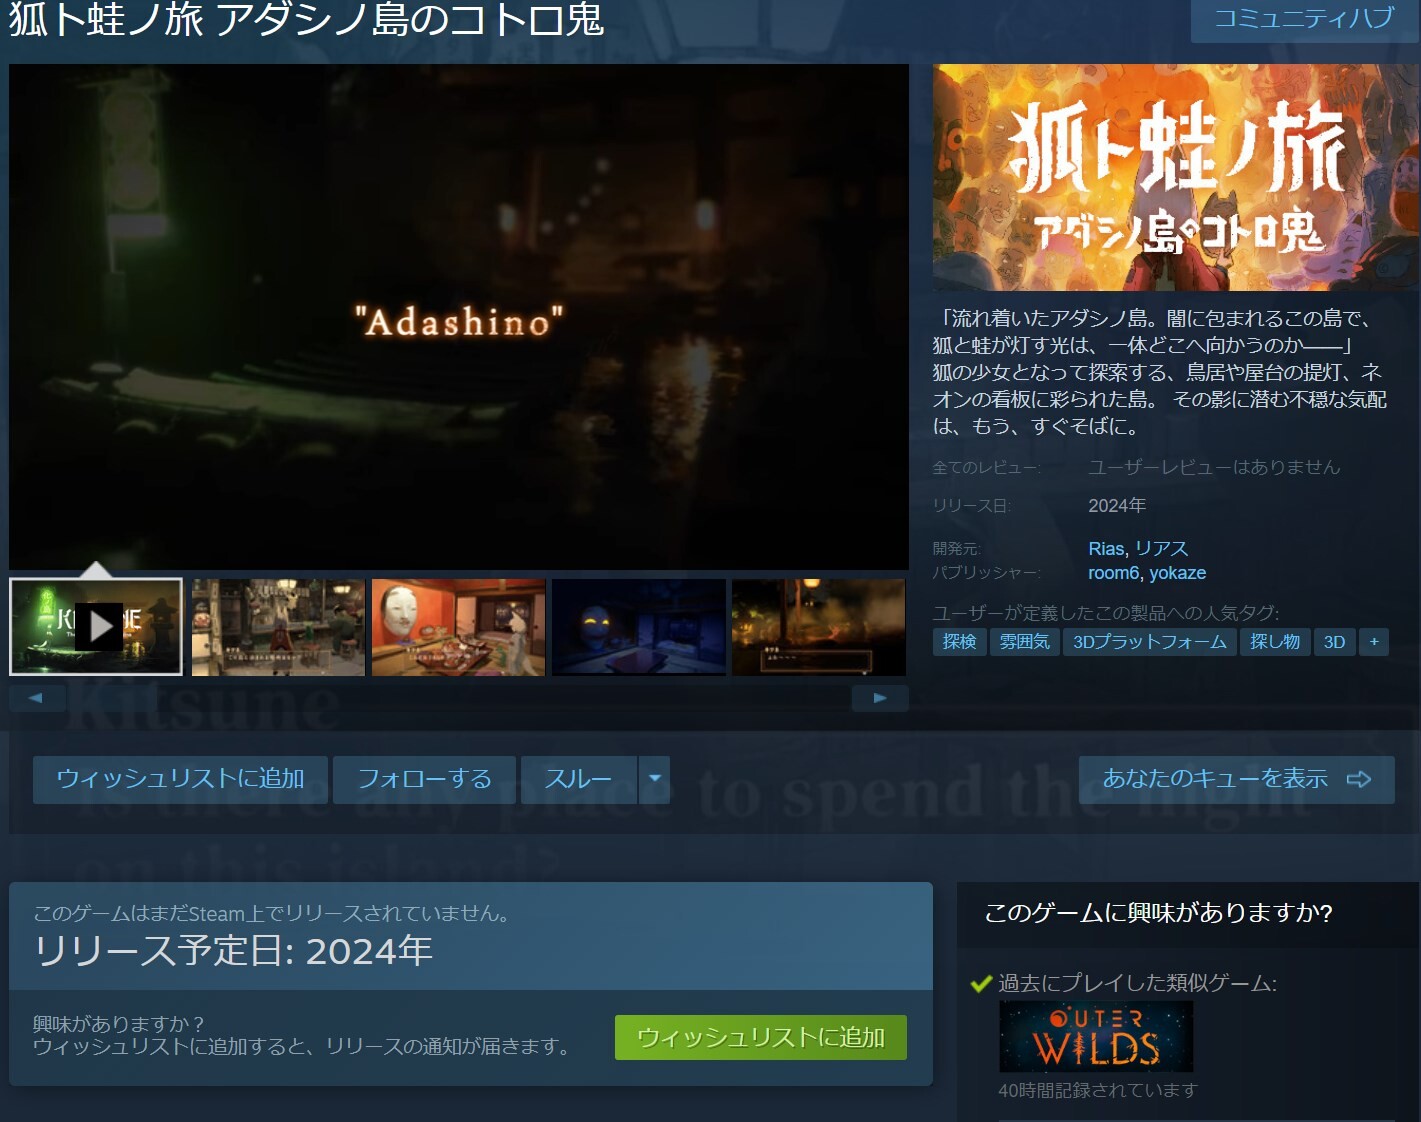
Task: Click the green checkmark beside 過去にプレイした類似ゲーム
Action: pos(981,984)
